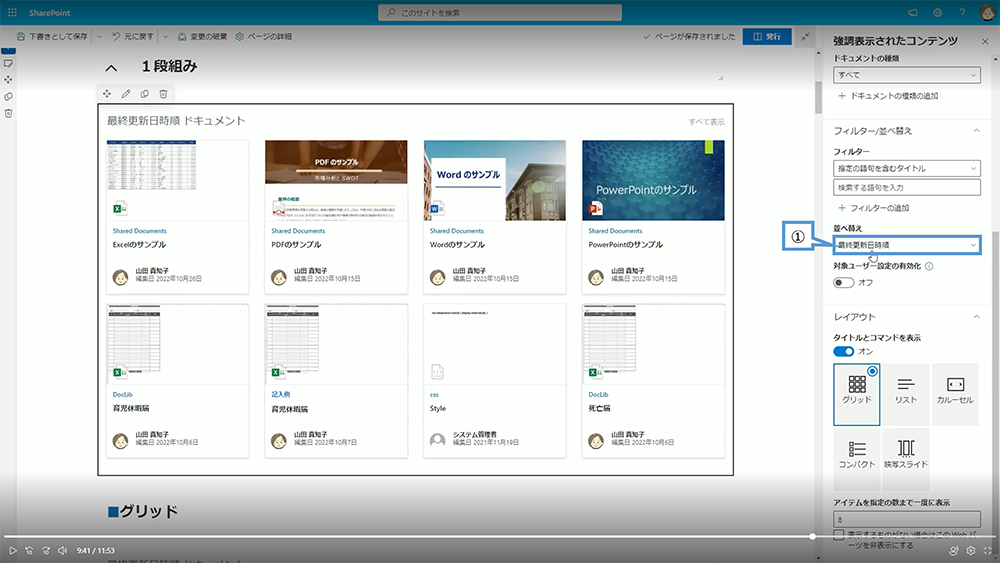Viewport: 1000px width, 563px height.
Task: Click the video fullscreen icon
Action: pos(988,550)
